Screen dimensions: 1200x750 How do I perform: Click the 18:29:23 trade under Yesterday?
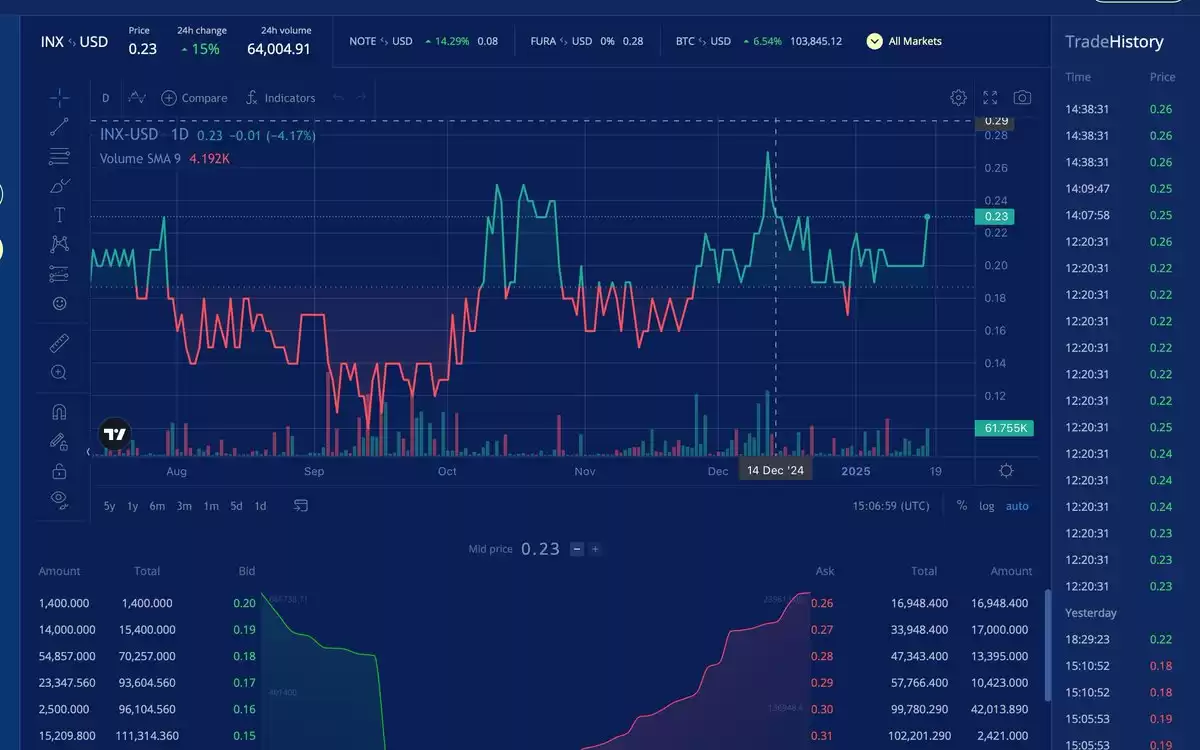[x=1120, y=639]
